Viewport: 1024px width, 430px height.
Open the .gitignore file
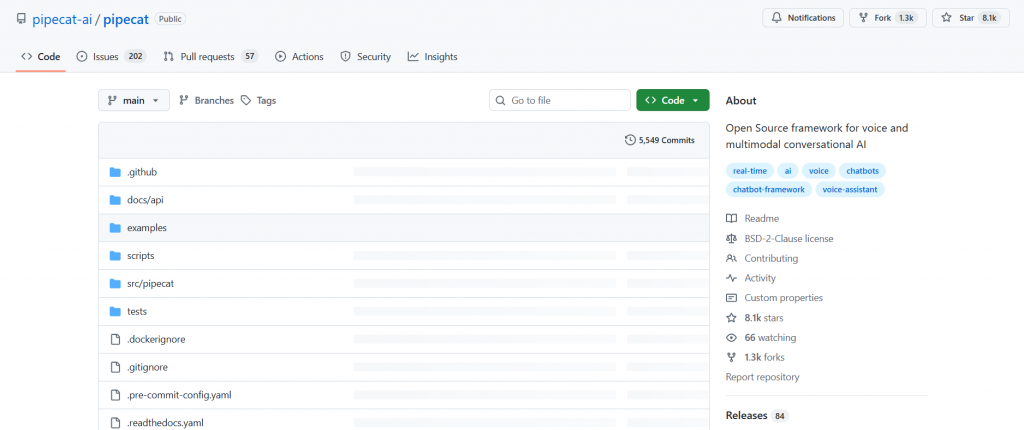coord(148,367)
